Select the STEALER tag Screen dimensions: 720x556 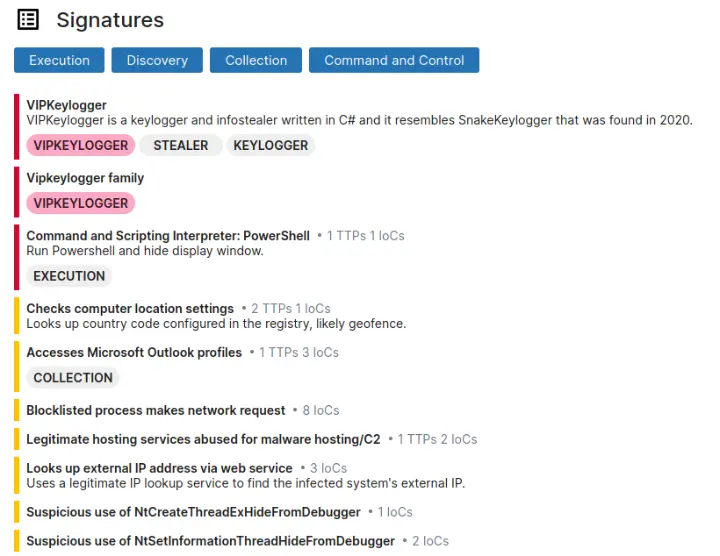pos(181,145)
